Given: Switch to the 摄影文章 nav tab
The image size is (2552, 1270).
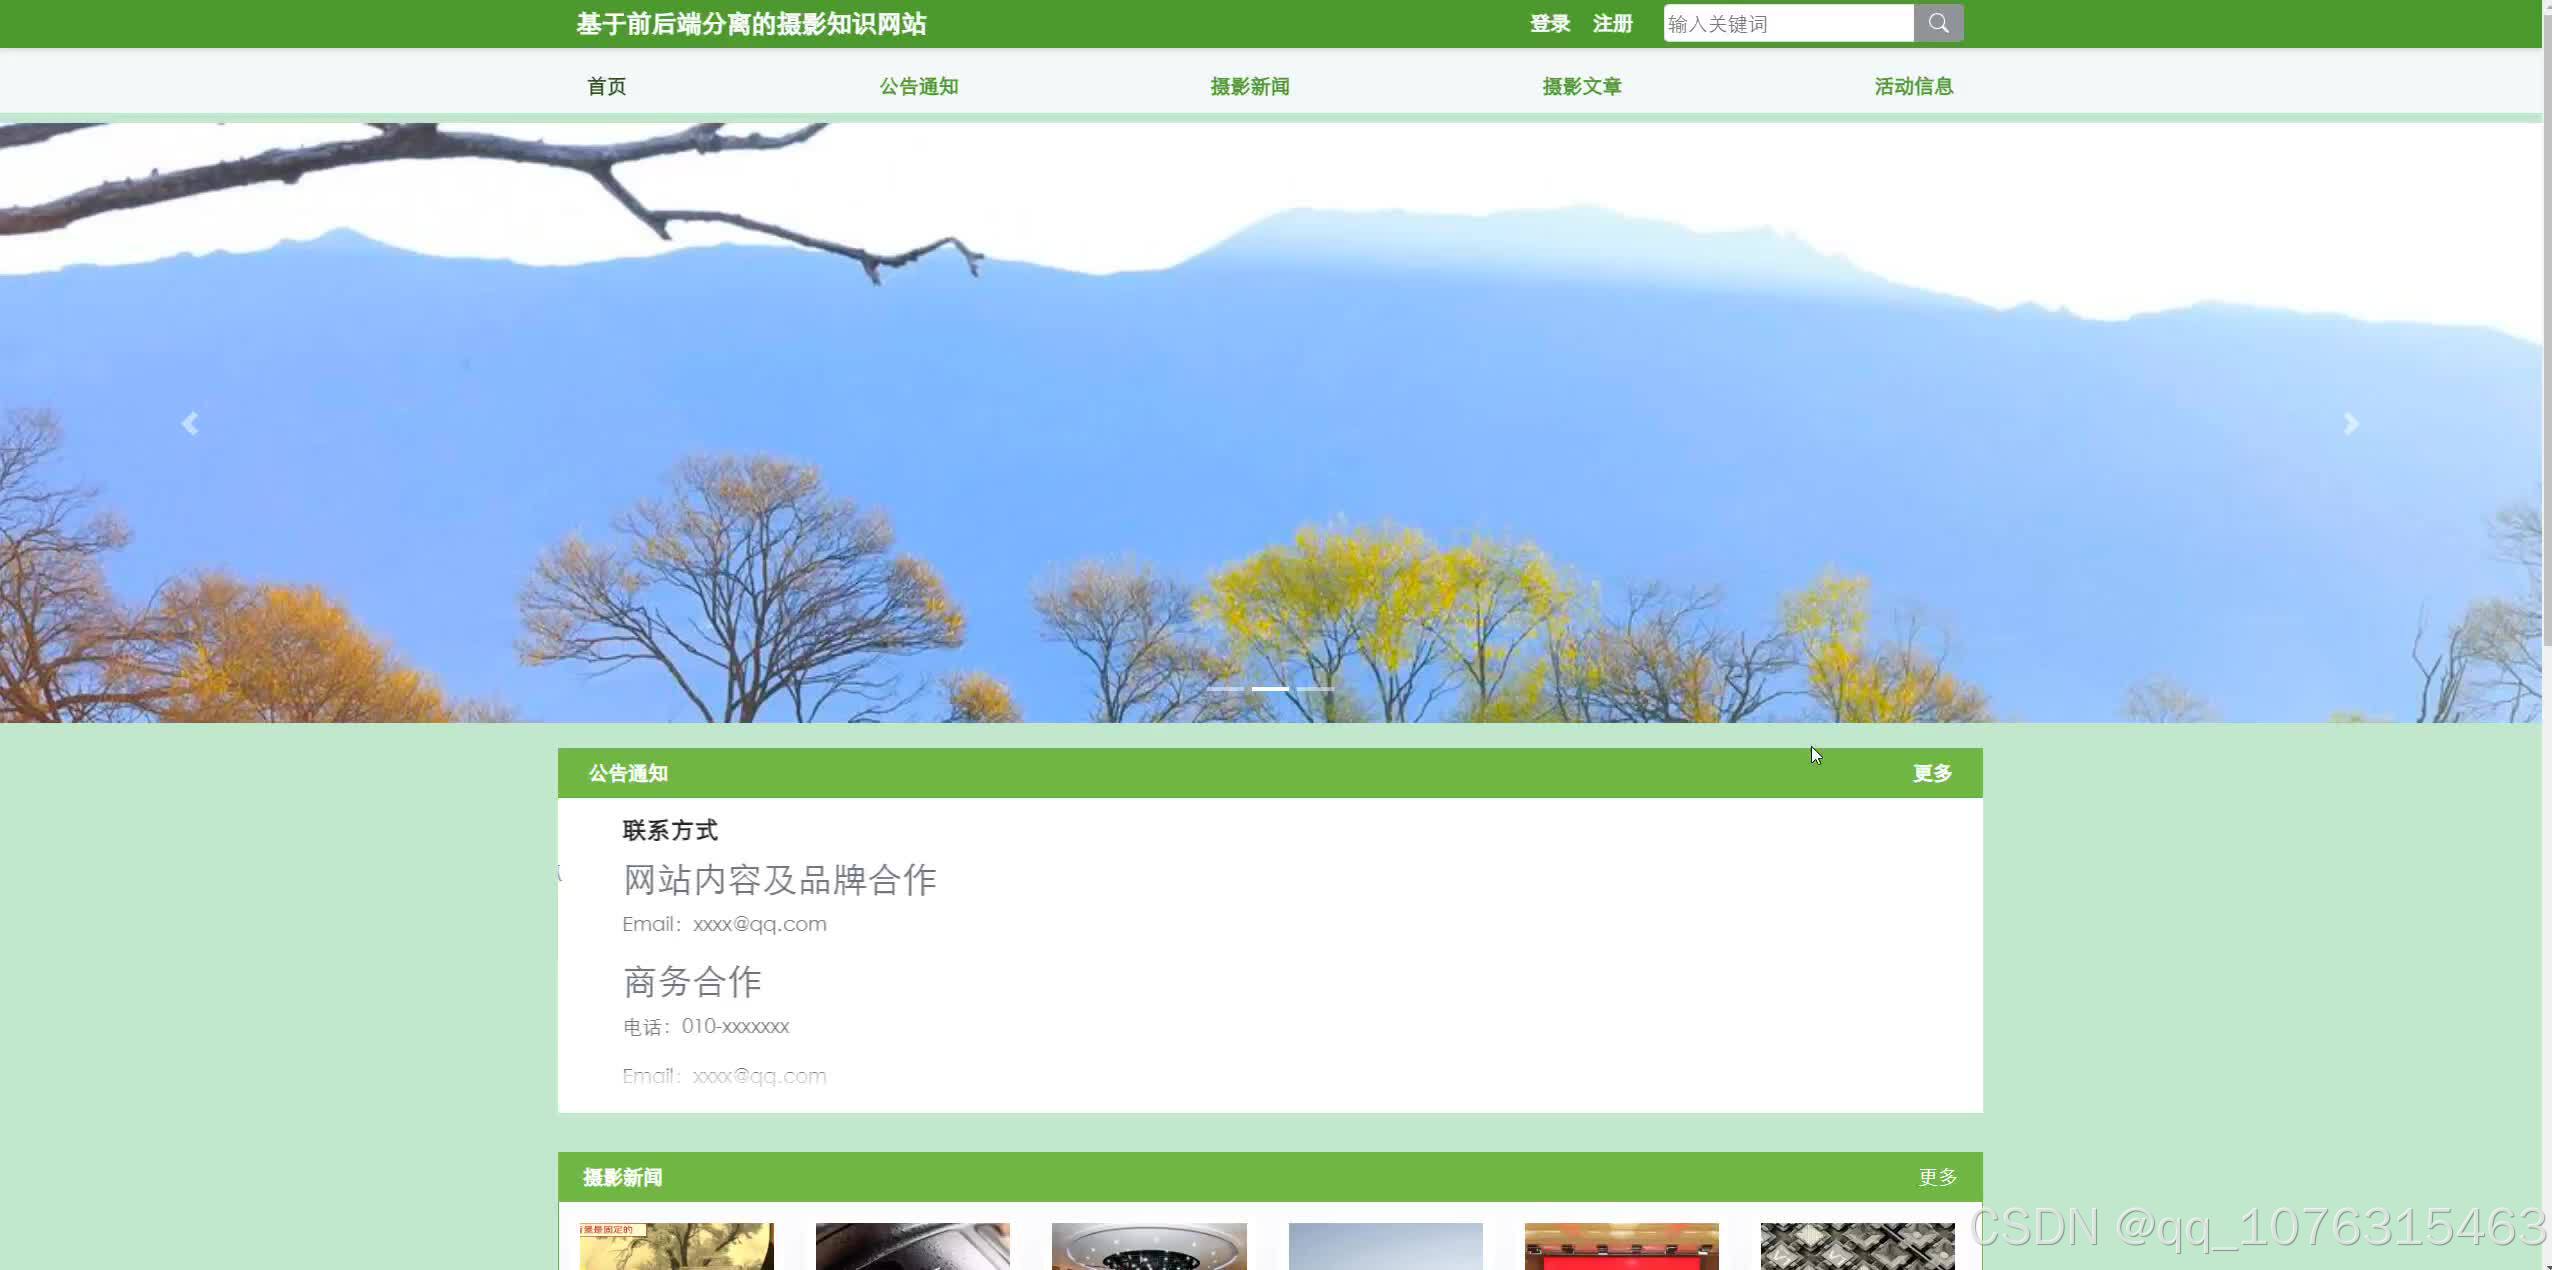Looking at the screenshot, I should pyautogui.click(x=1581, y=86).
